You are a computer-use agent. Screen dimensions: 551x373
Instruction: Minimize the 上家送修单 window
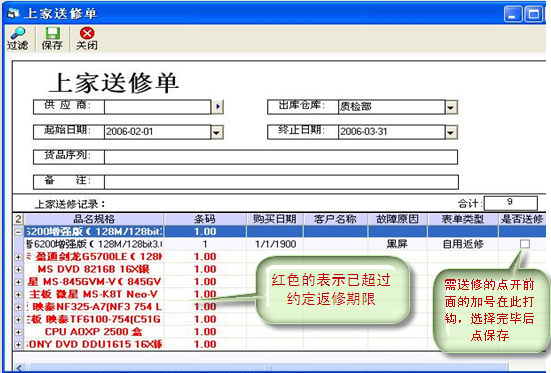(x=513, y=14)
